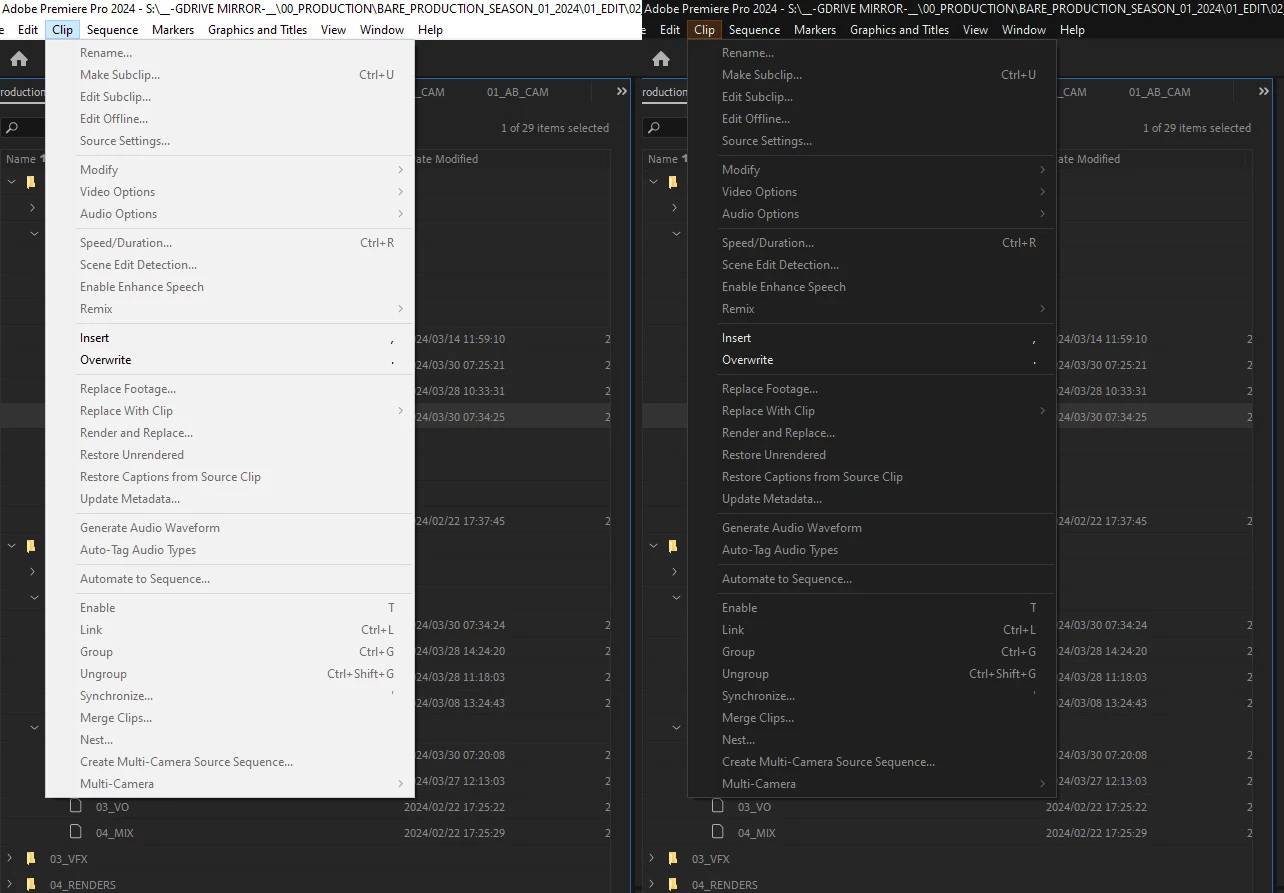Choose Restore Captions from Source Clip in dark menu
The width and height of the screenshot is (1284, 893).
[871, 477]
